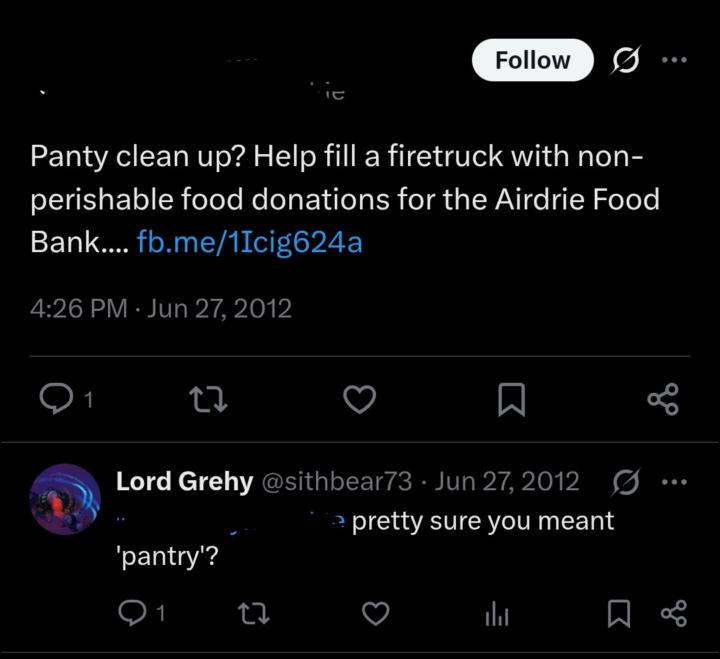Bookmark Lord Grehy's reply
Image resolution: width=720 pixels, height=659 pixels.
pyautogui.click(x=619, y=612)
